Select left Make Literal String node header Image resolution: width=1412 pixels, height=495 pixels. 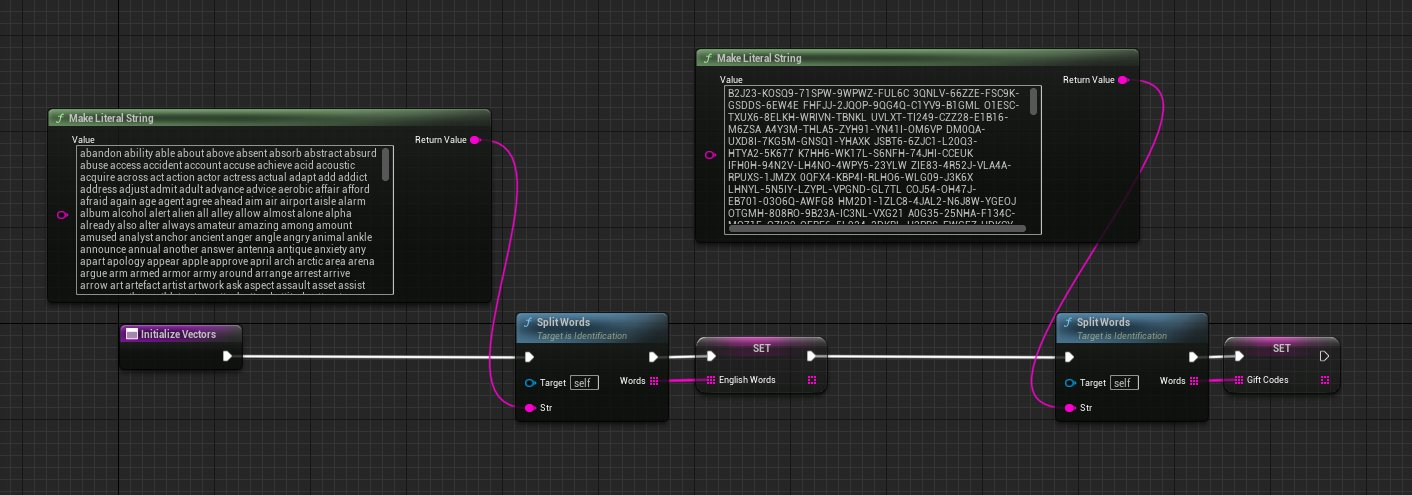[270, 118]
